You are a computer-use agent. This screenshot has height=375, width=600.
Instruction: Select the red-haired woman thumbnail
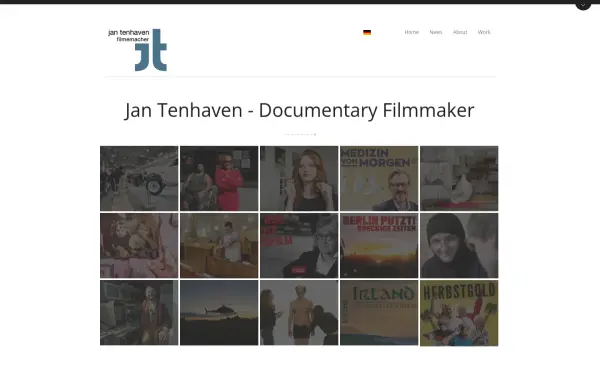(299, 178)
